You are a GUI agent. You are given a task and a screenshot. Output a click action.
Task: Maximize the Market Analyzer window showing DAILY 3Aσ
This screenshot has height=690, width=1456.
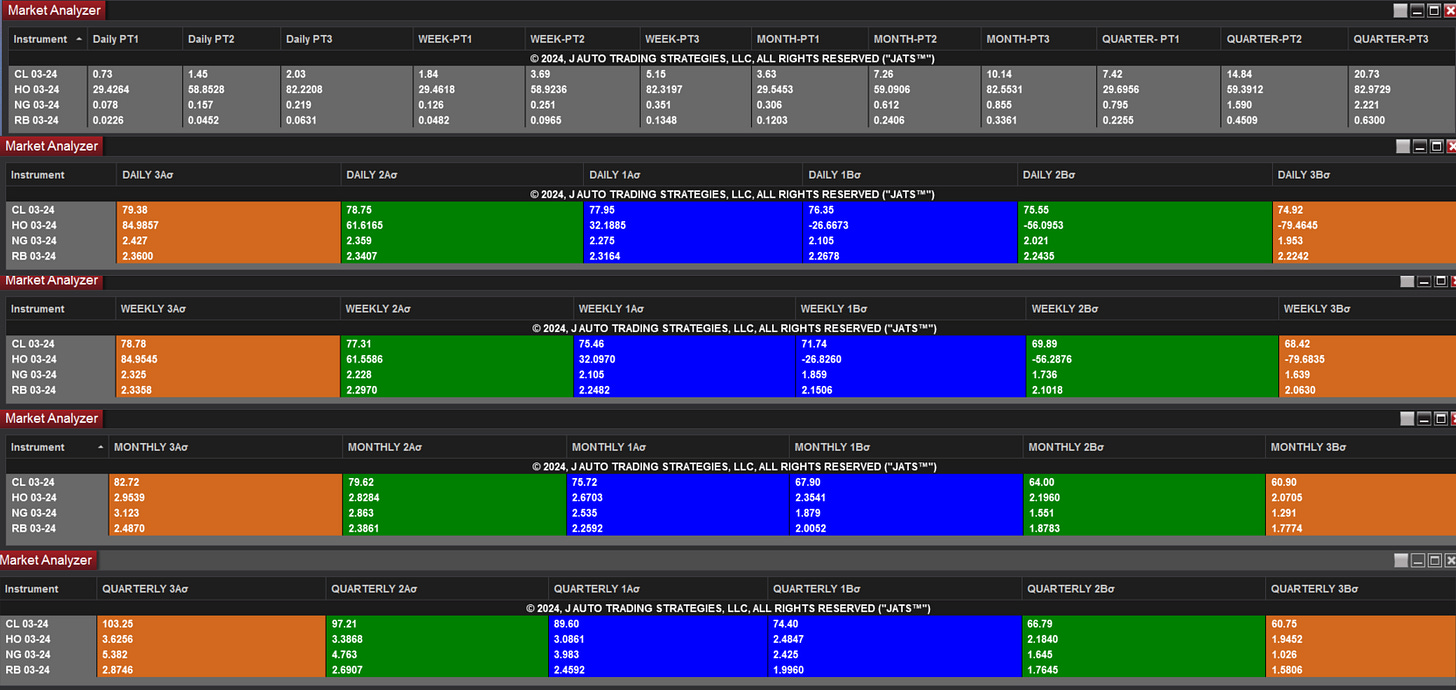1436,146
